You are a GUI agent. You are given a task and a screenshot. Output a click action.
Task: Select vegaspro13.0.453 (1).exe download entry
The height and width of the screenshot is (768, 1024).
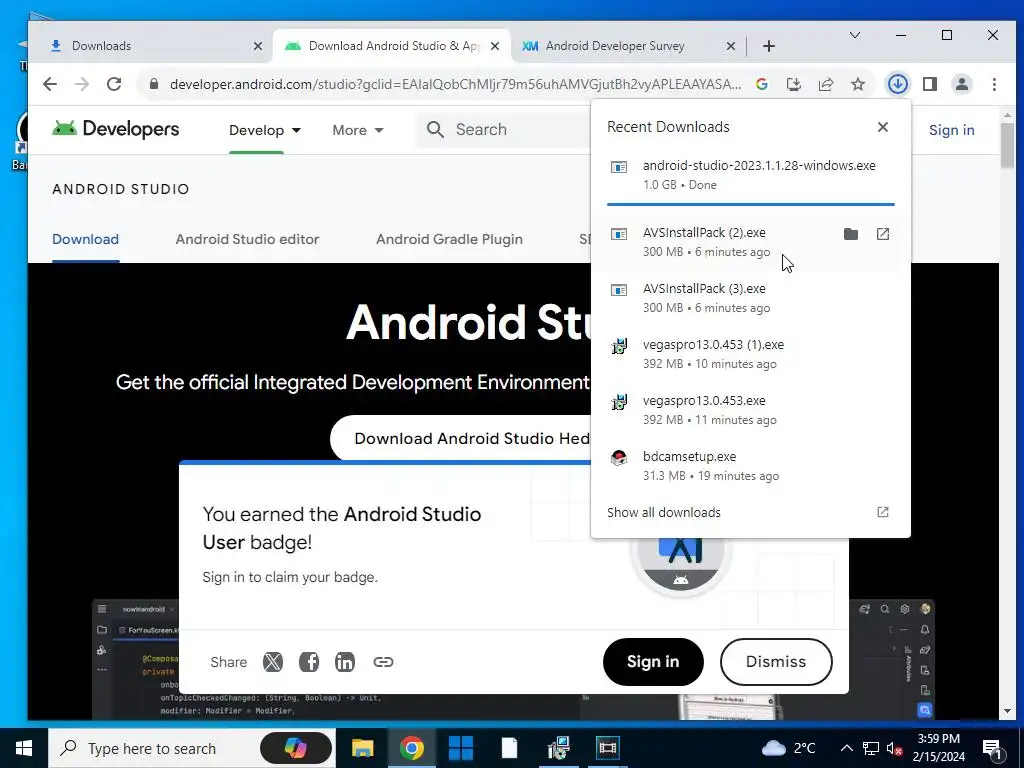[750, 354]
